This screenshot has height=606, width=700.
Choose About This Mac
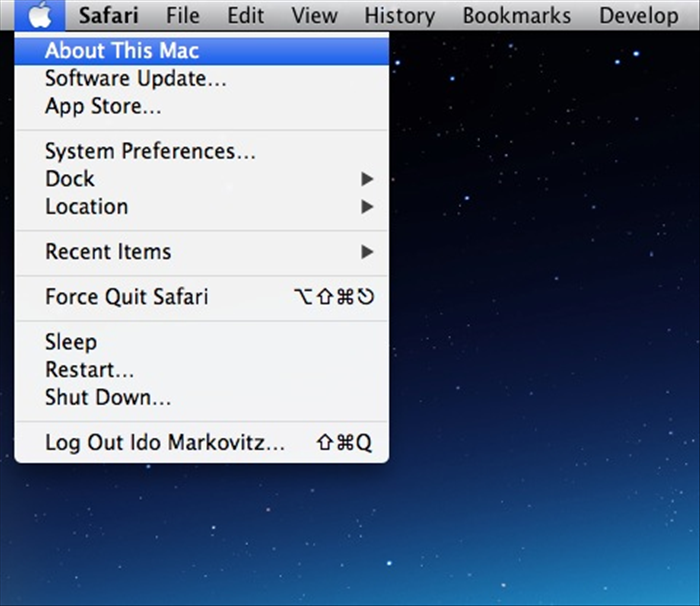pyautogui.click(x=202, y=50)
